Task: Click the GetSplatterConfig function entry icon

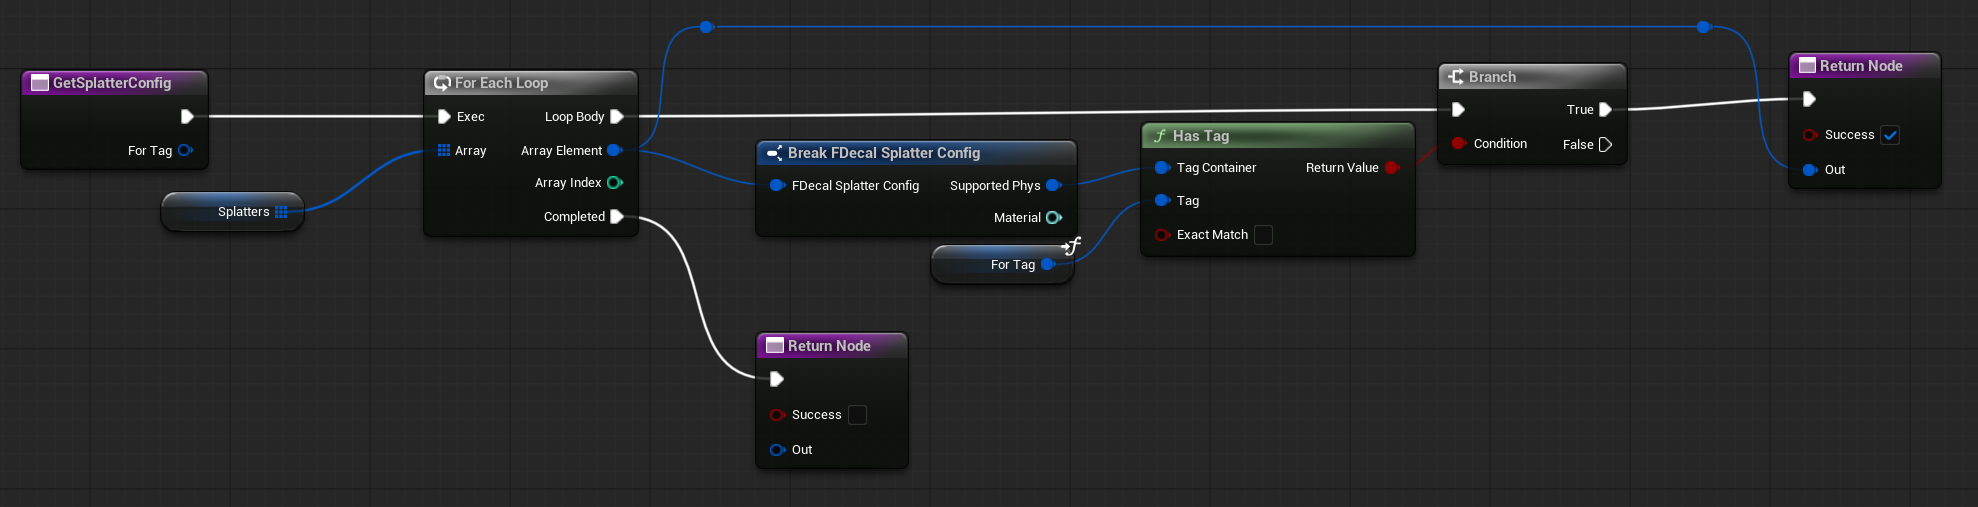Action: tap(40, 83)
